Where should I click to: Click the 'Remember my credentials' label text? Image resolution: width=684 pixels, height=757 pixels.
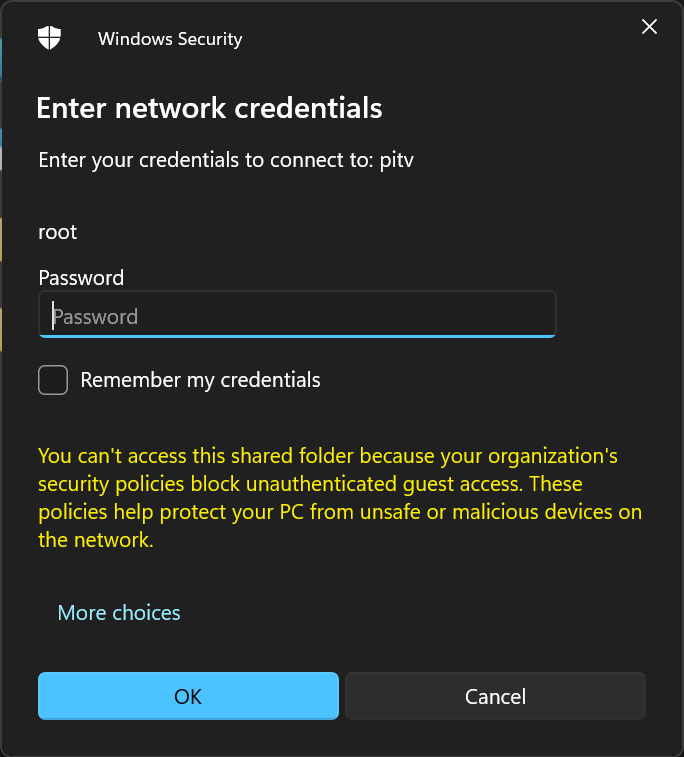pyautogui.click(x=200, y=380)
